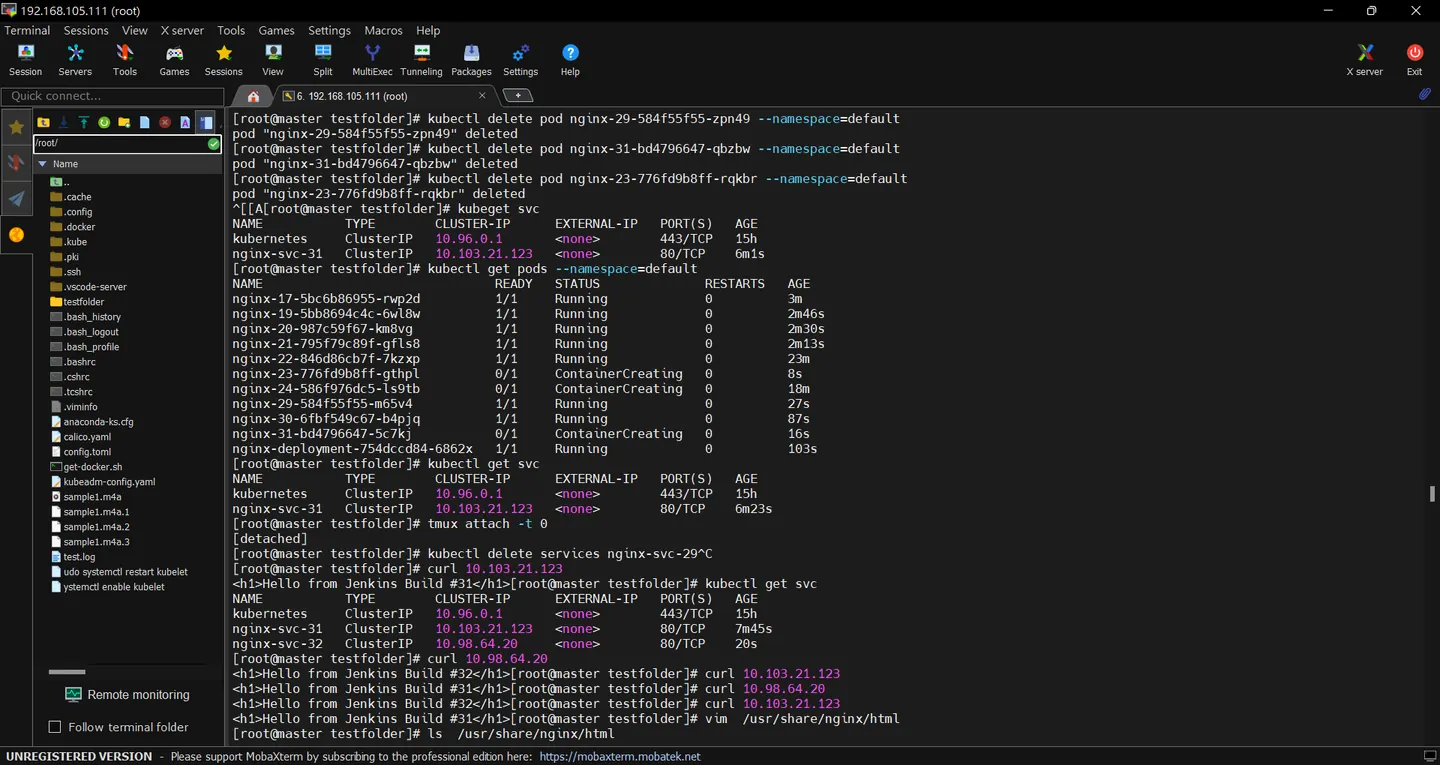This screenshot has height=765, width=1440.
Task: Click the MultiExec toolbar icon
Action: [372, 60]
